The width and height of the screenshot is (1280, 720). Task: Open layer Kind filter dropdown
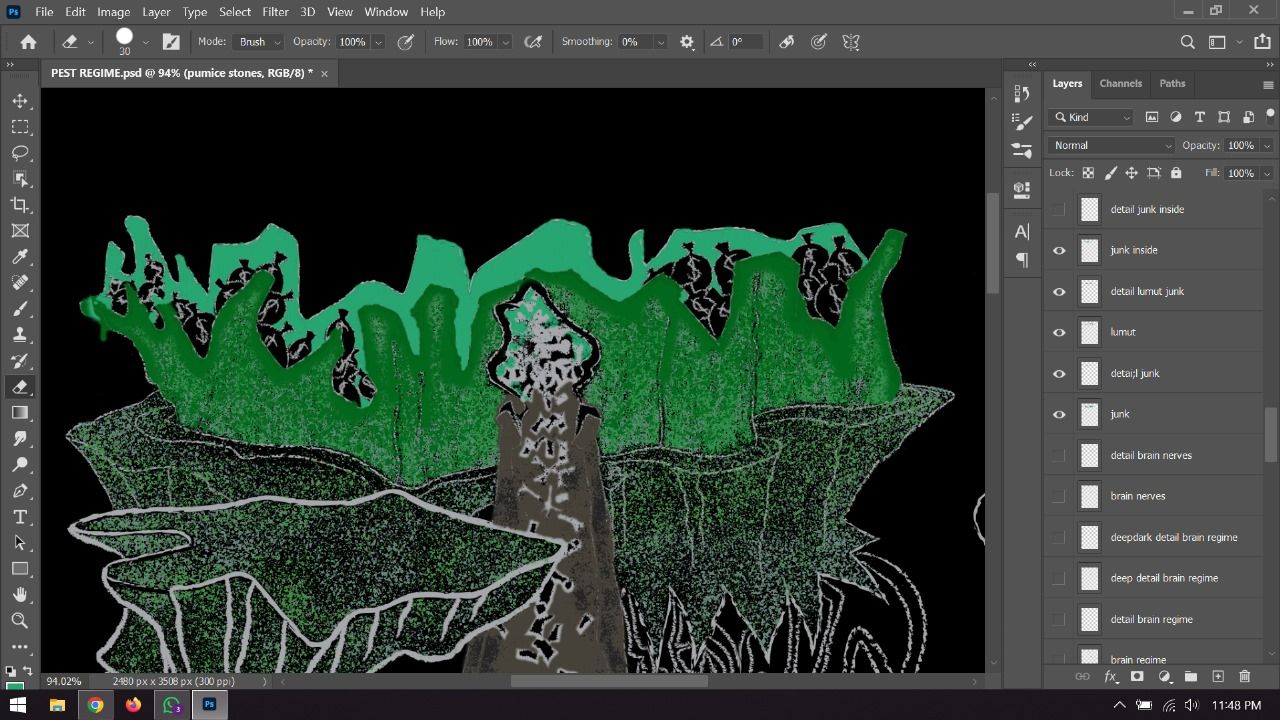click(1092, 117)
